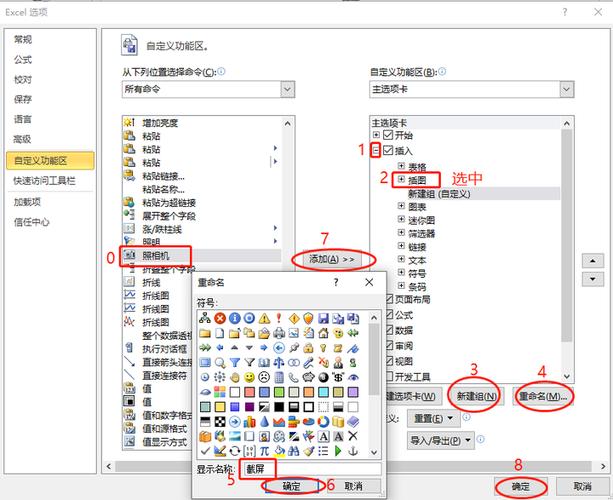Select the red circle X error symbol
The height and width of the screenshot is (500, 613).
(x=220, y=318)
